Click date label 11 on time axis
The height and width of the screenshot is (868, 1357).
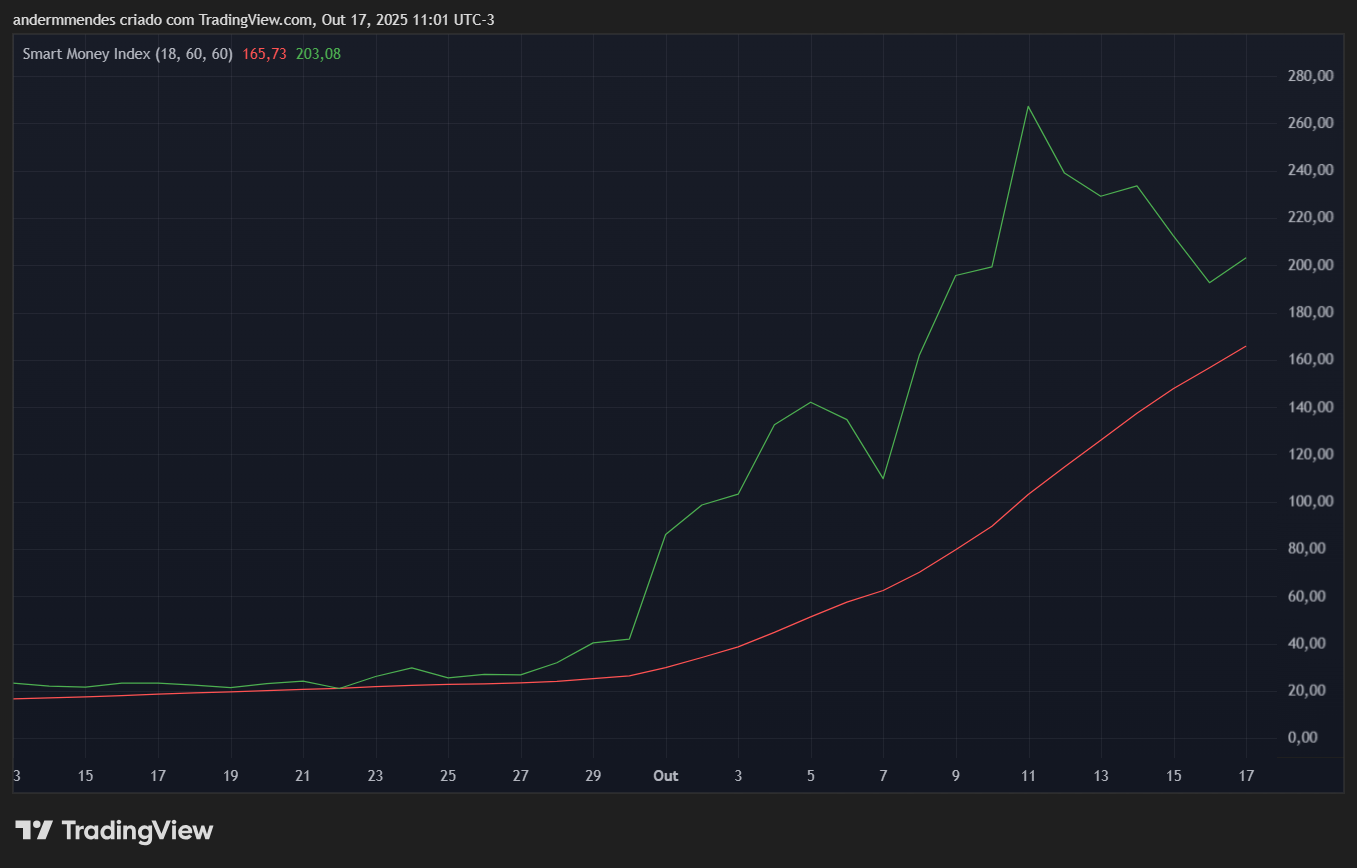1028,776
